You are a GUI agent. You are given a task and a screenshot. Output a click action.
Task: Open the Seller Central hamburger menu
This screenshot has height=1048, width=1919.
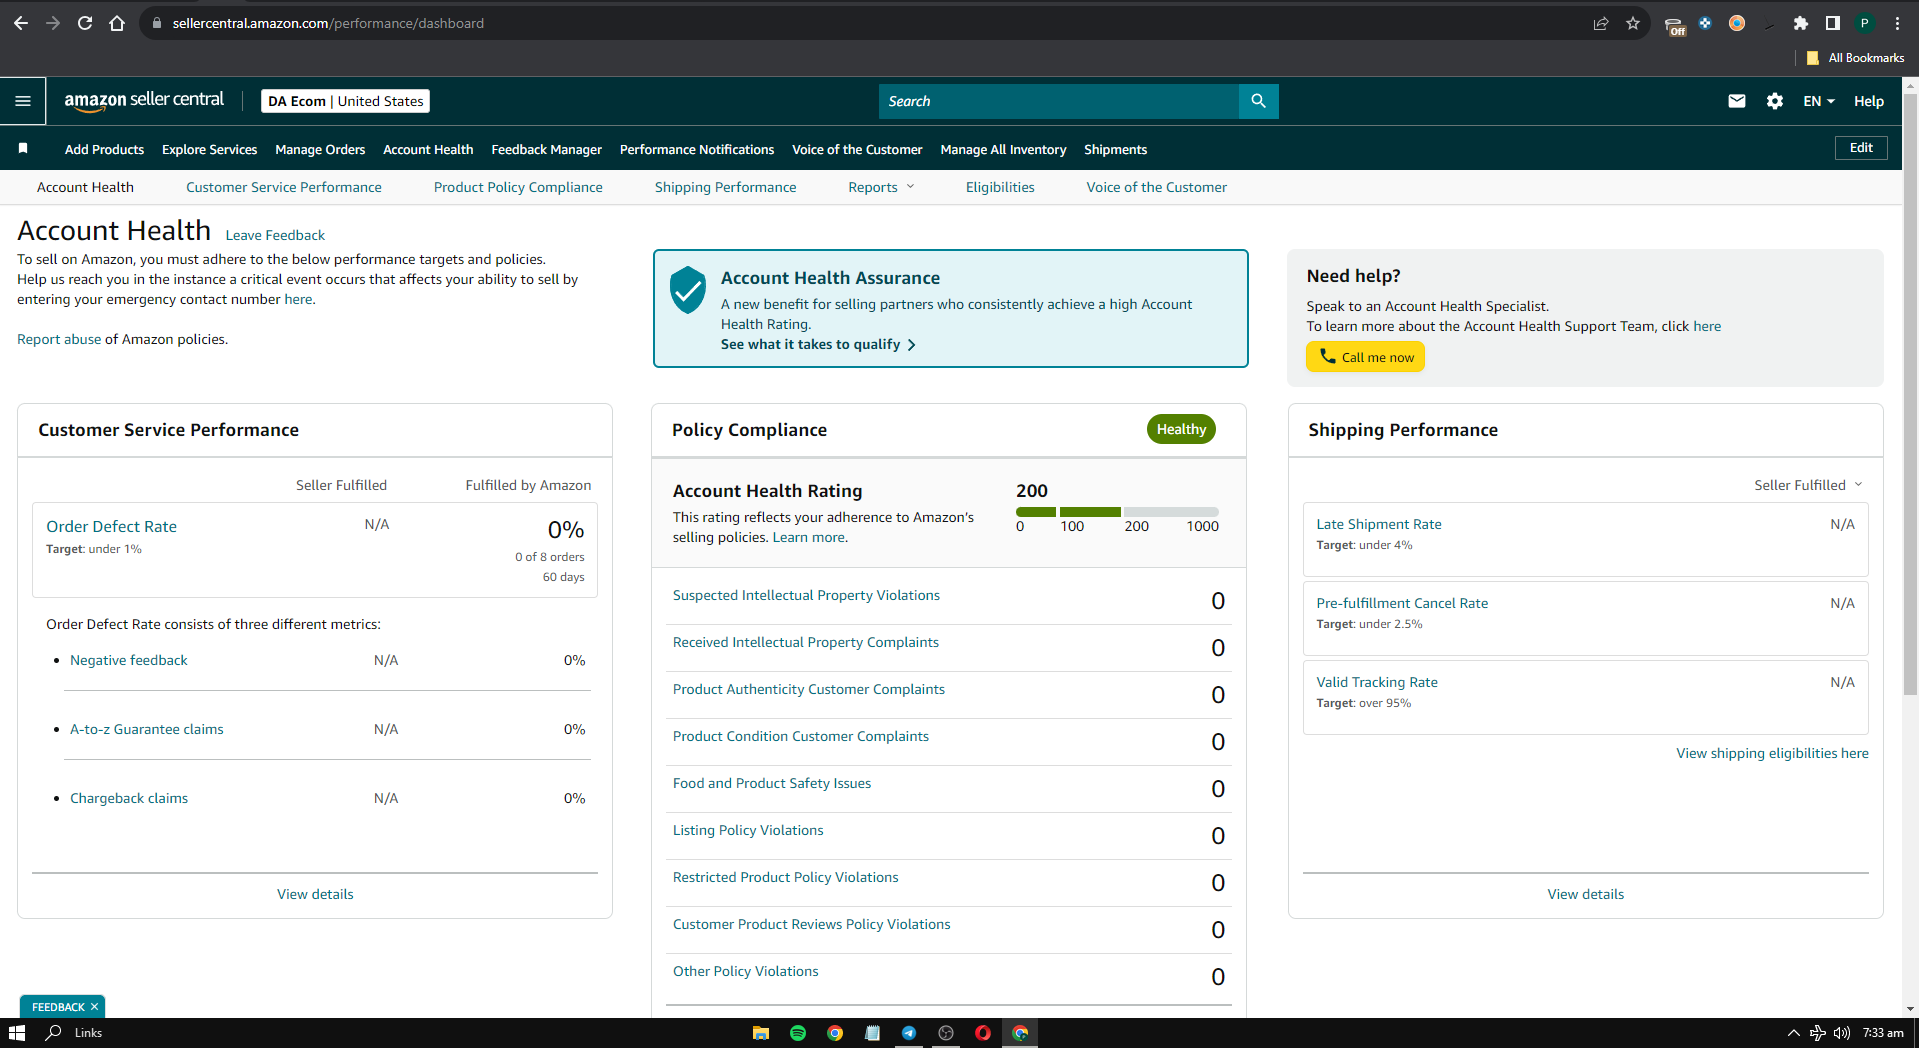point(23,101)
